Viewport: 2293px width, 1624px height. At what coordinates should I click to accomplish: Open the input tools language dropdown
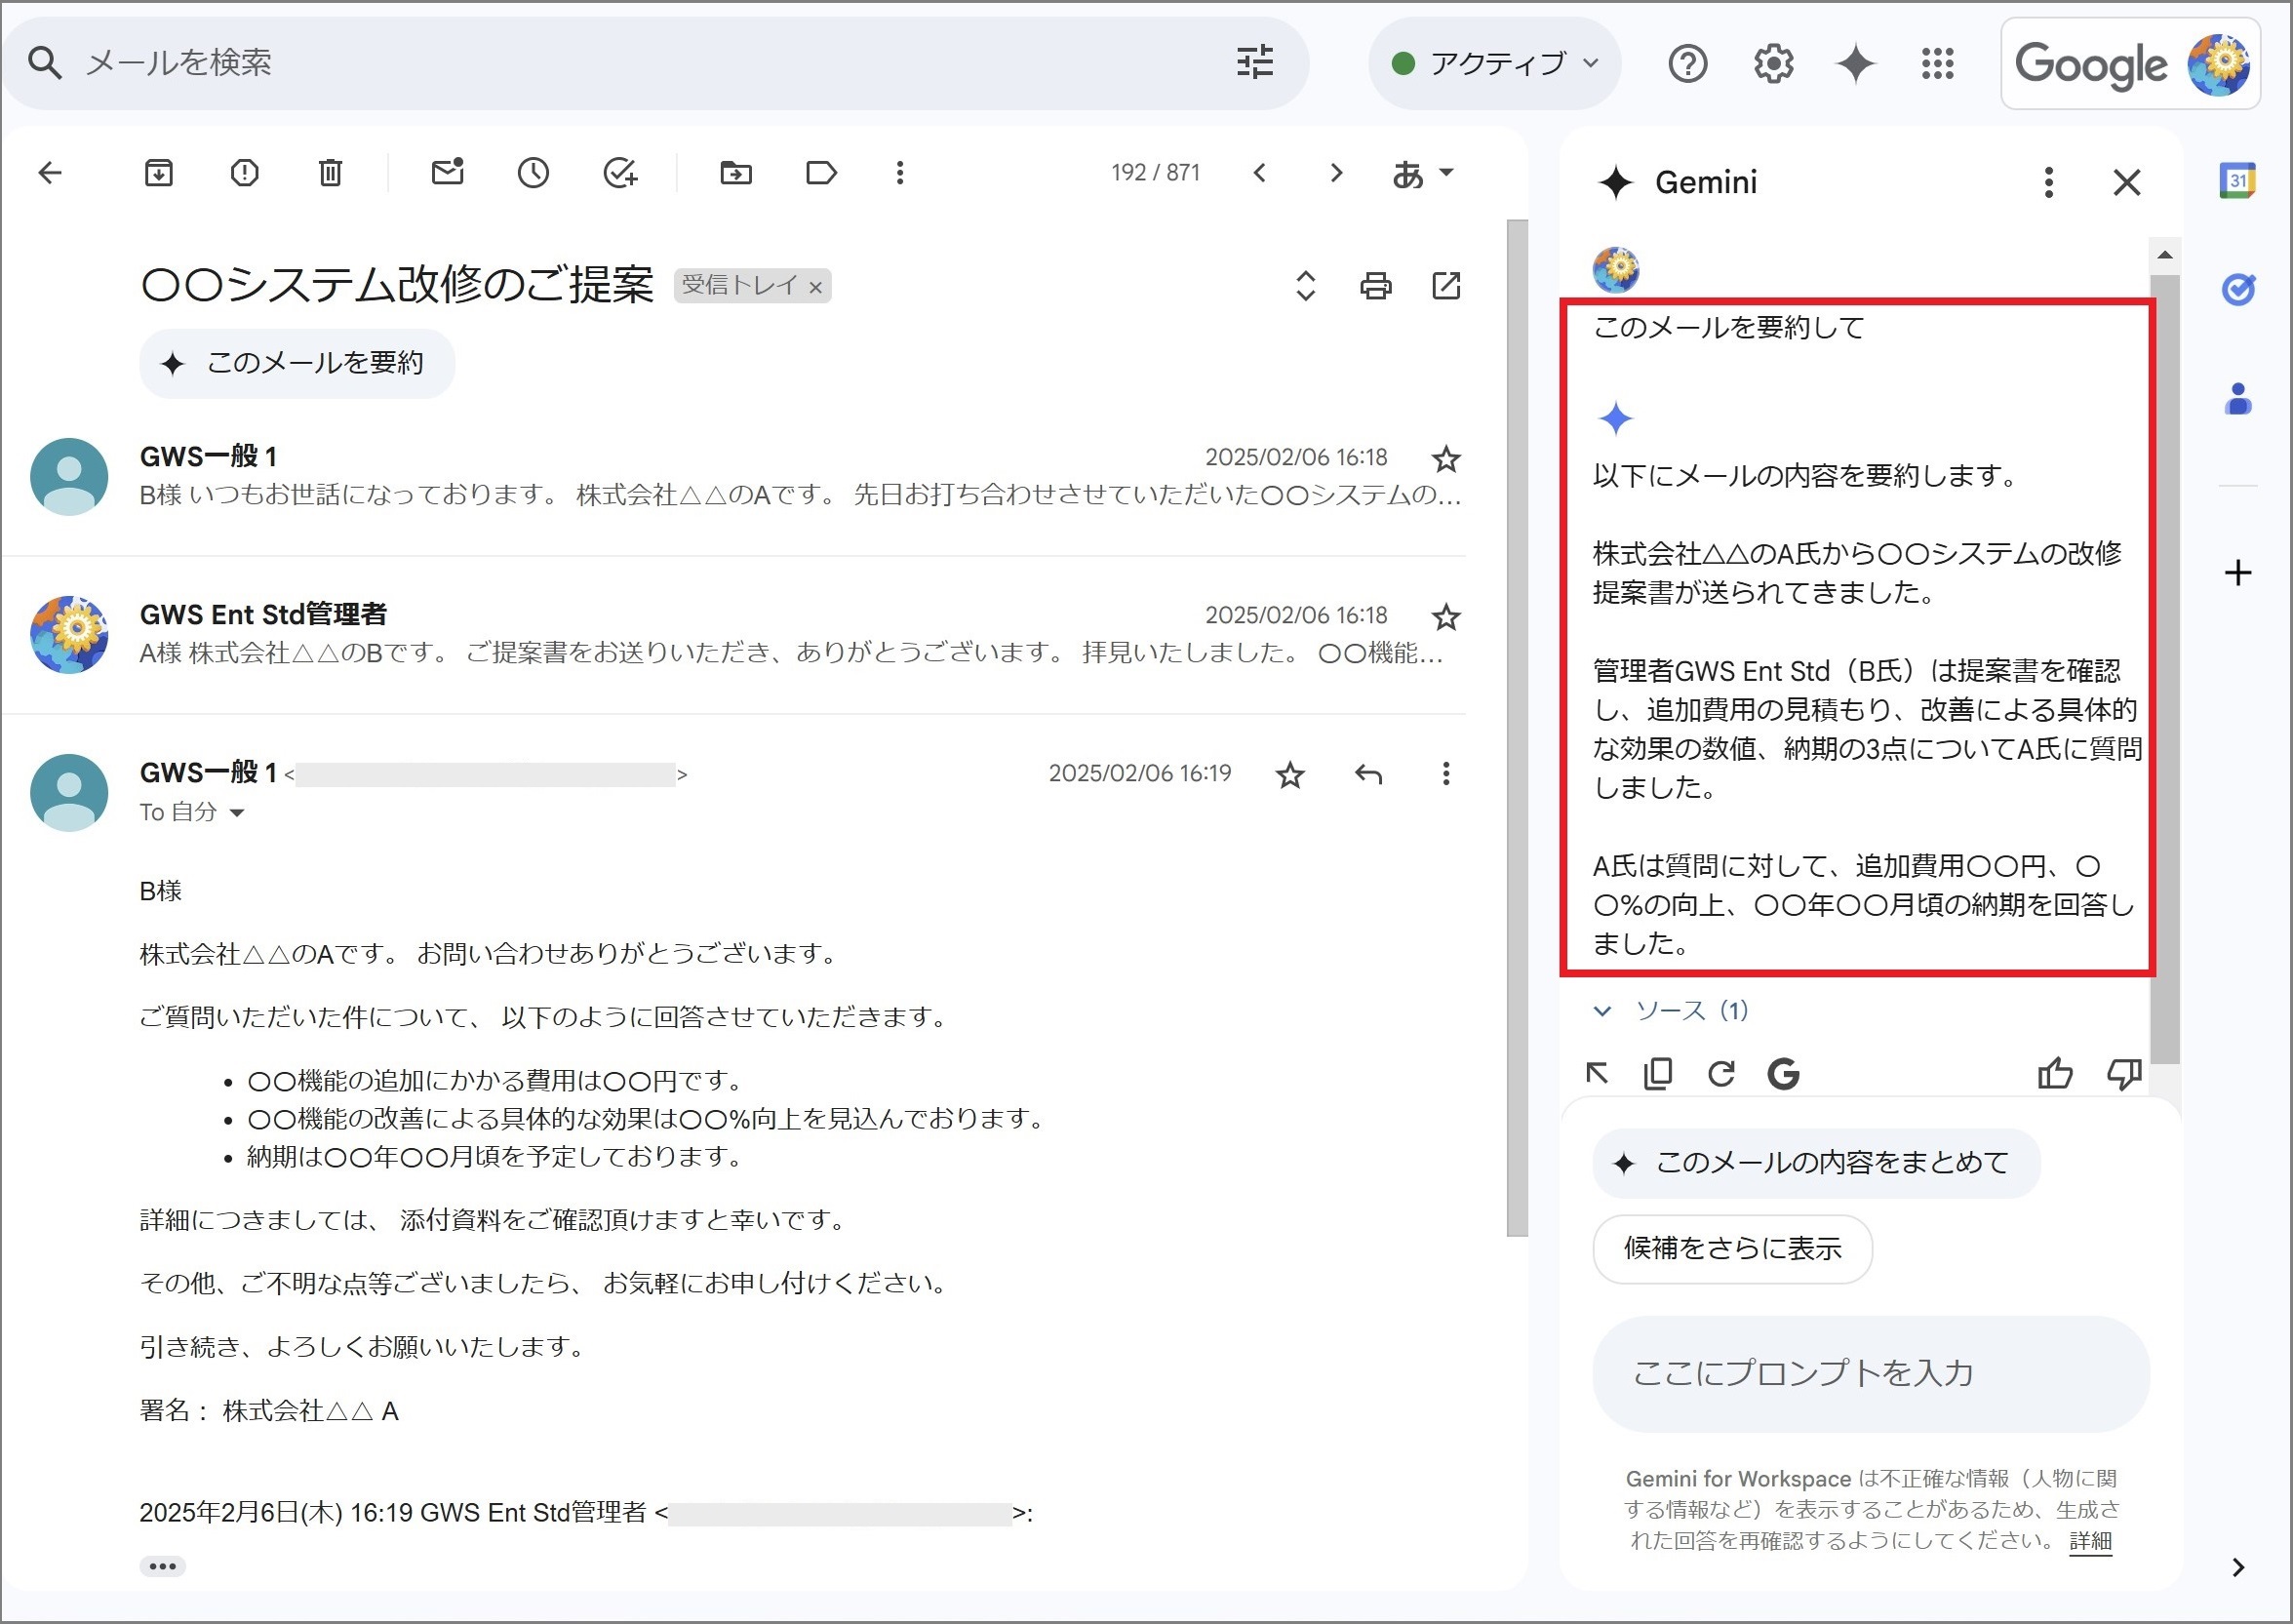[1422, 173]
